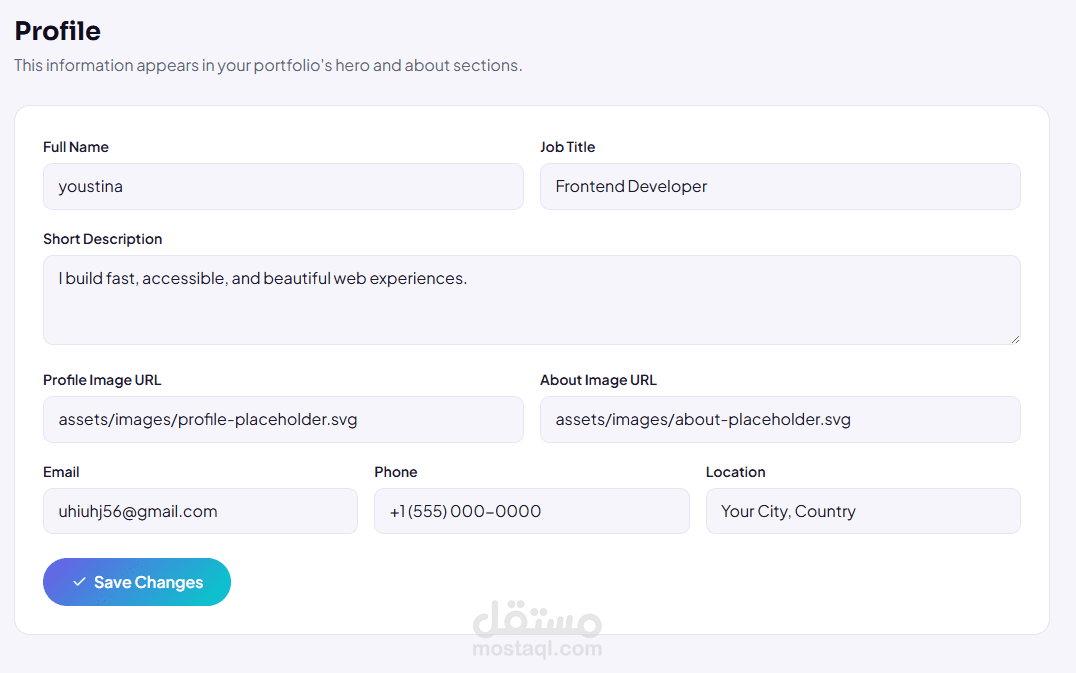Focus the Full Name input field
The width and height of the screenshot is (1076, 673).
coord(283,187)
